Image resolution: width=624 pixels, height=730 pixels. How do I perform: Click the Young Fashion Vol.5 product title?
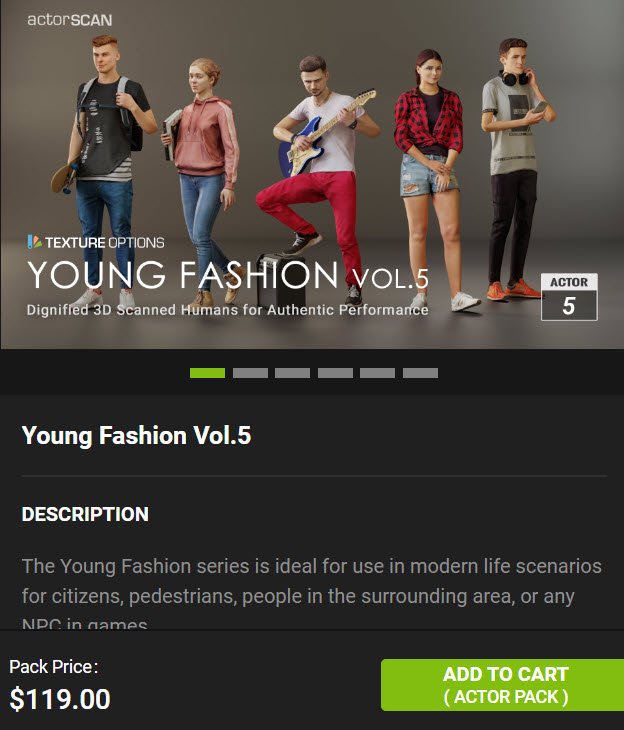tap(136, 436)
